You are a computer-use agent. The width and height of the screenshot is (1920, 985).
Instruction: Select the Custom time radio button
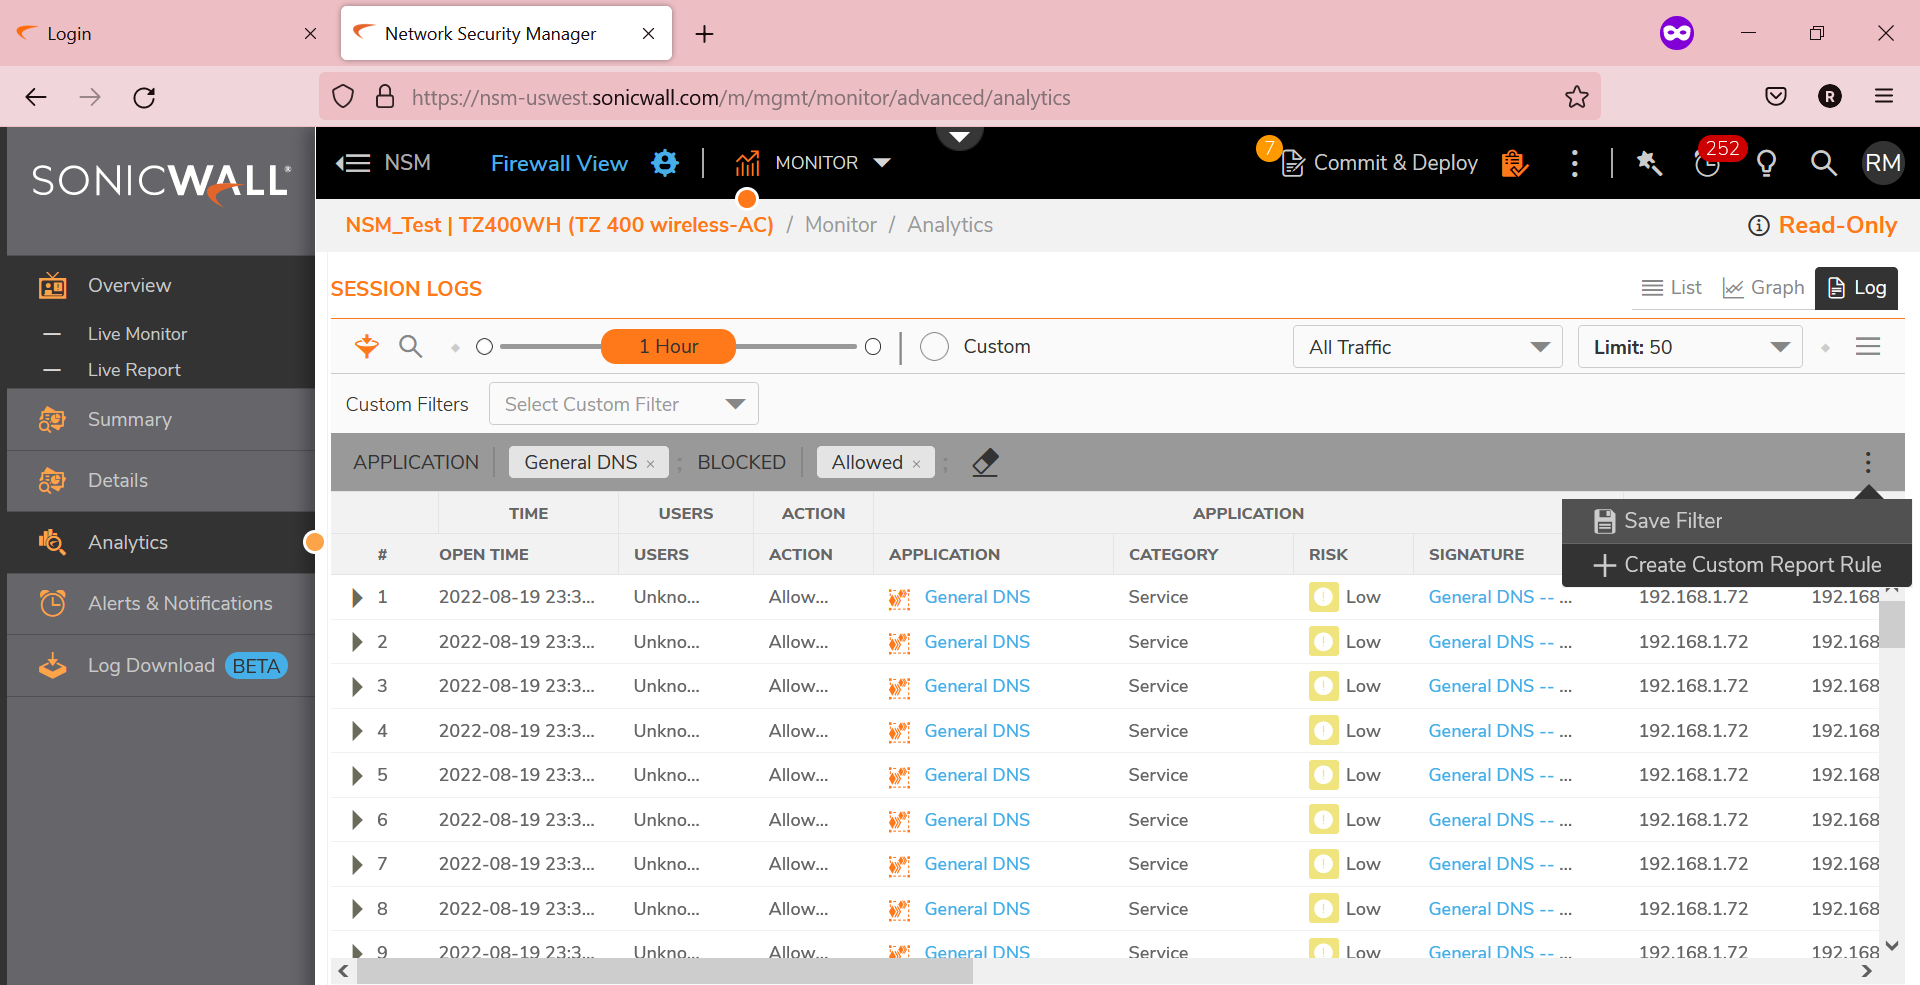click(x=934, y=347)
